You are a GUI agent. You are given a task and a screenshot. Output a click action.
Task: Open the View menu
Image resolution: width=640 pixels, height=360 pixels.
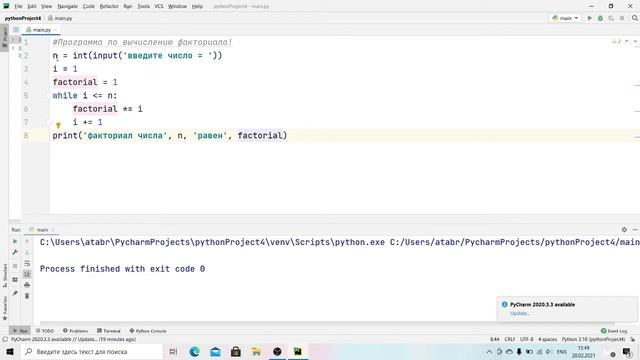click(47, 6)
